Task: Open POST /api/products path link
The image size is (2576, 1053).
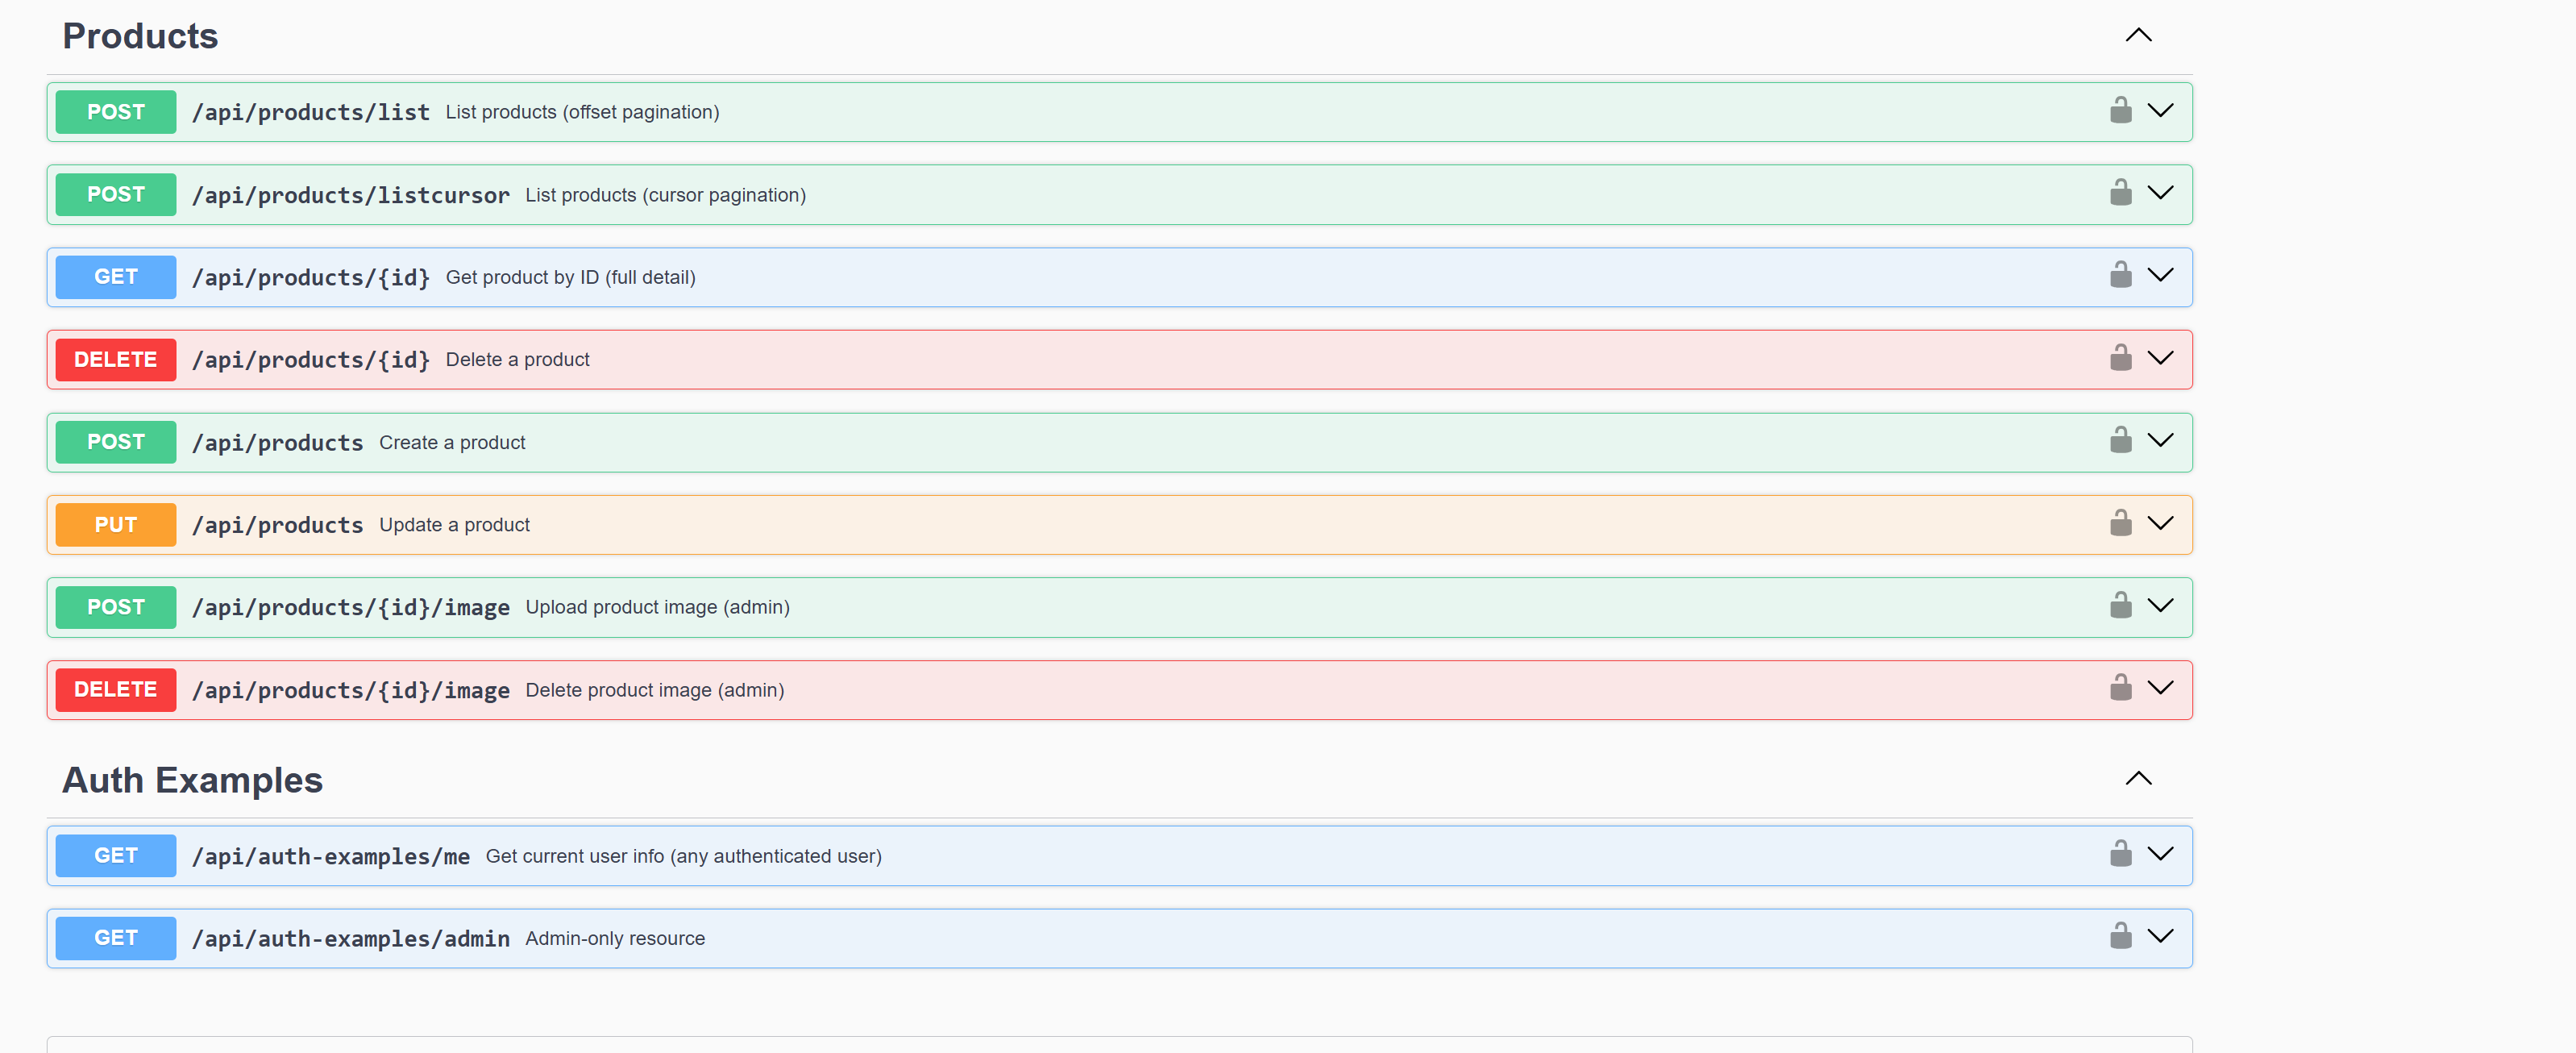Action: click(278, 443)
